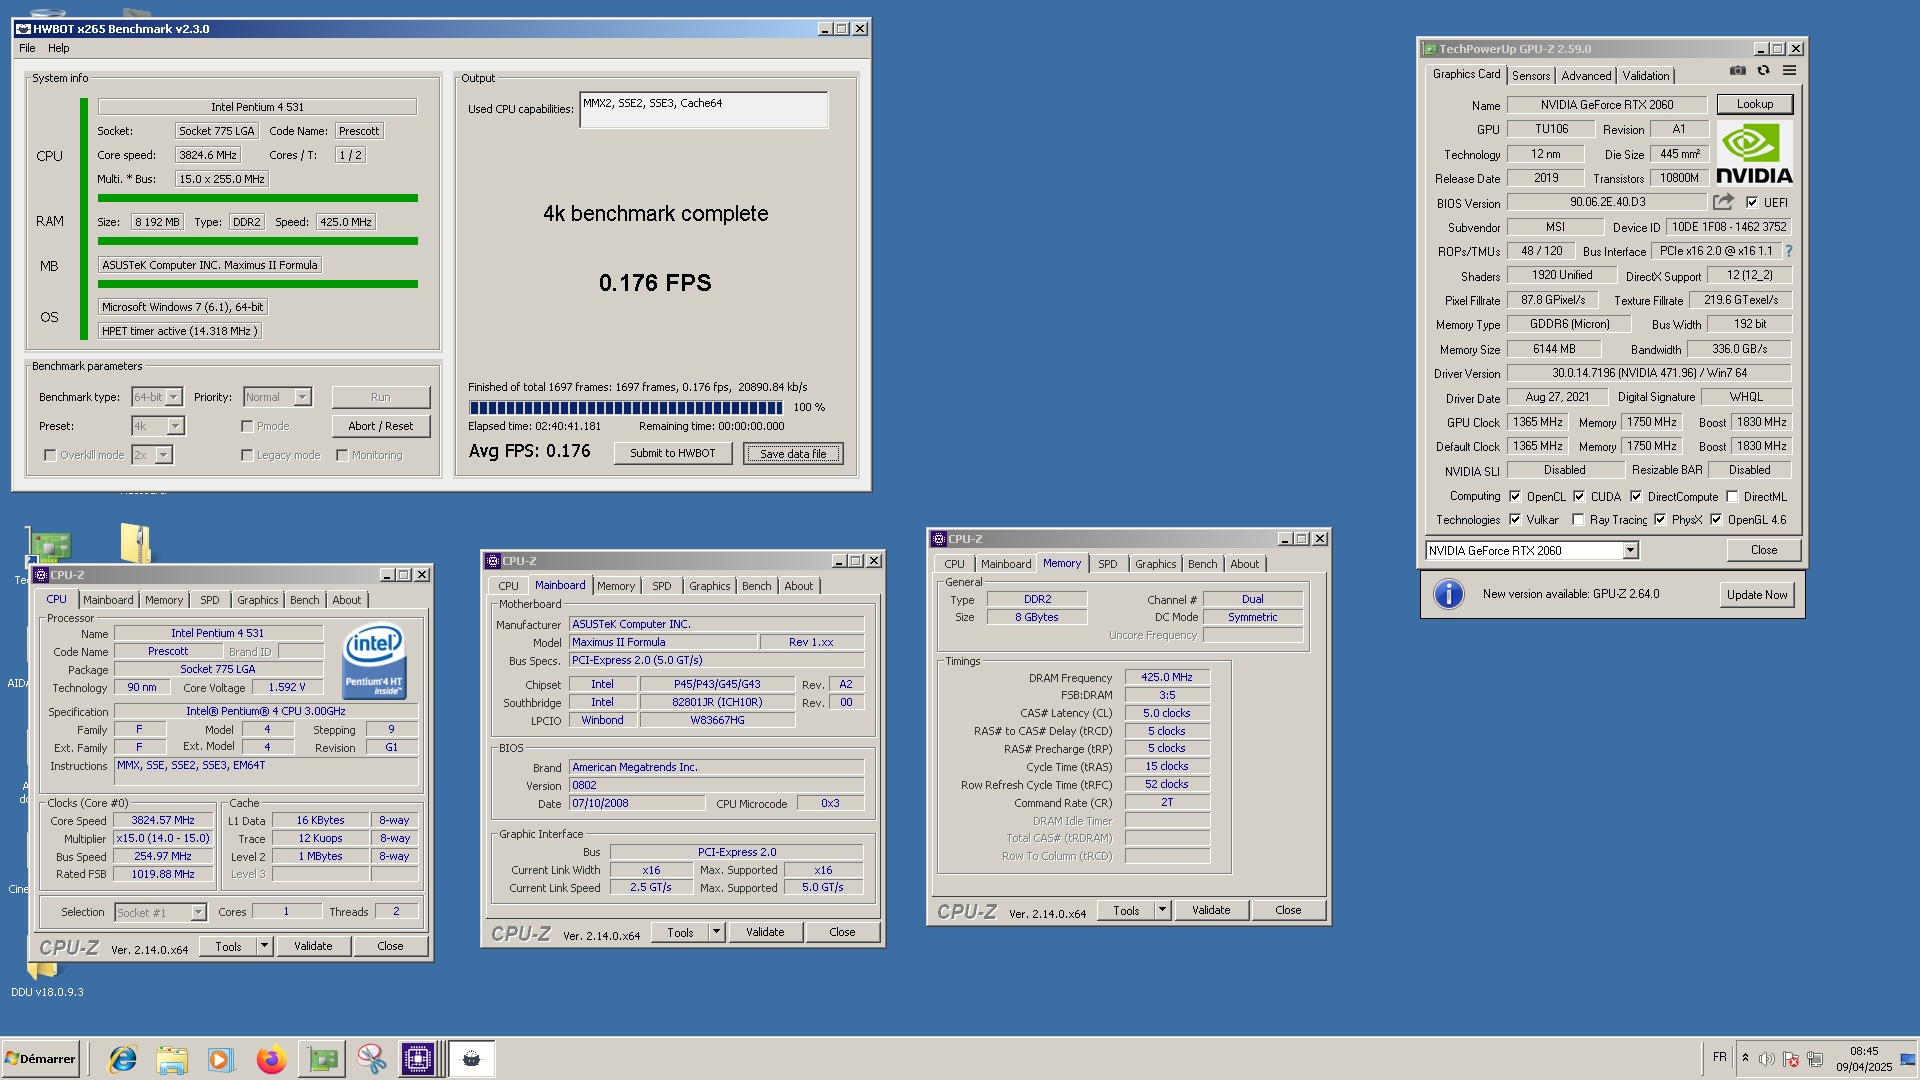Open Internet Explorer from the taskbar
The width and height of the screenshot is (1920, 1080).
pos(123,1059)
